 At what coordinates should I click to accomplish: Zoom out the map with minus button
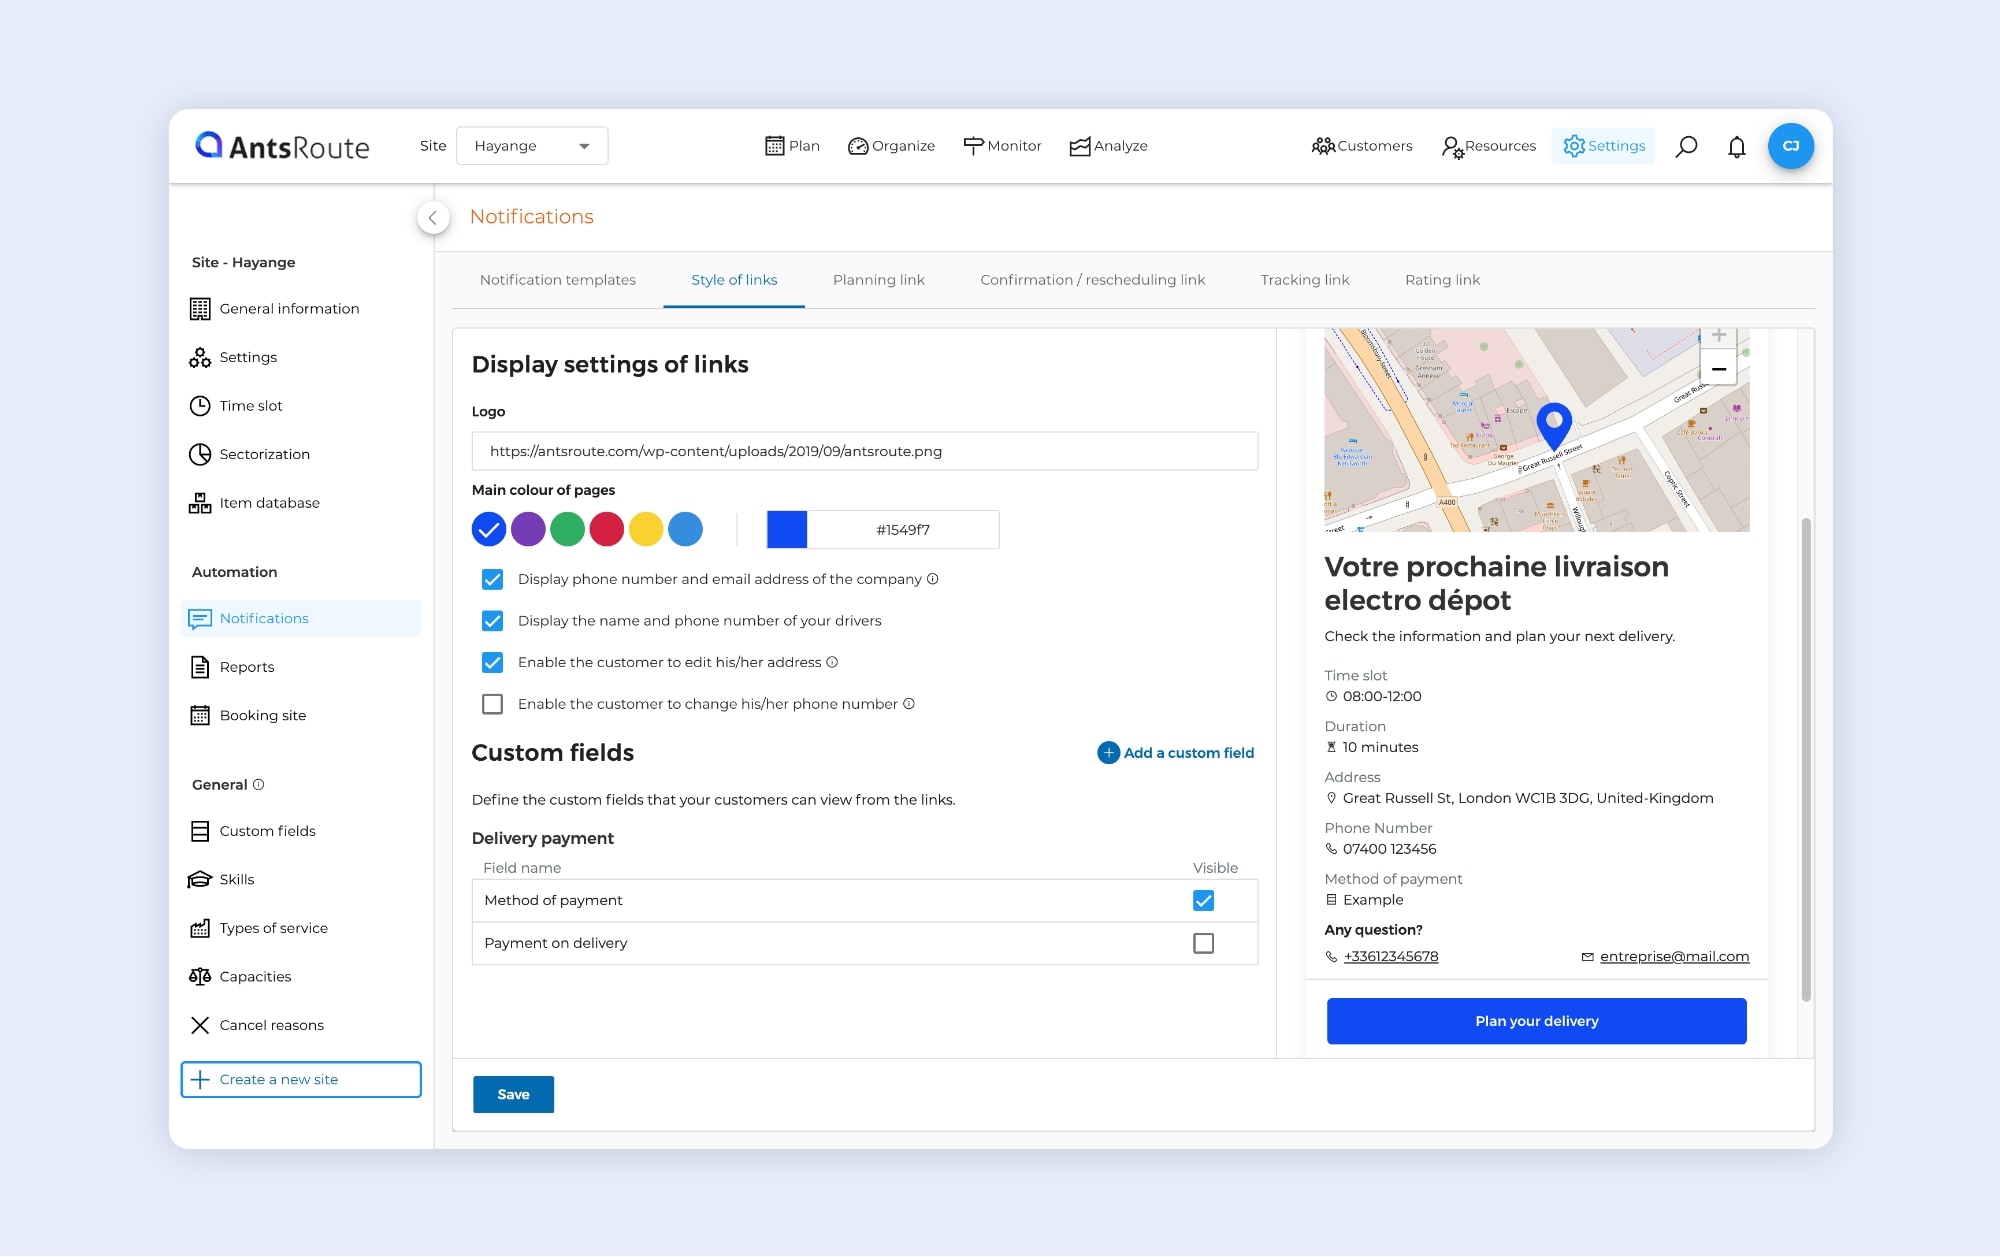click(x=1718, y=369)
